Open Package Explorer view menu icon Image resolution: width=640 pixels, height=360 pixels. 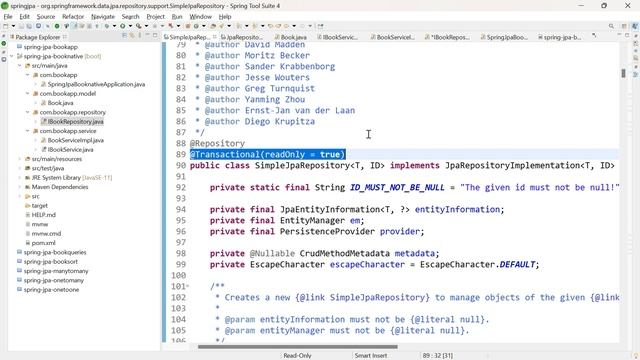(140, 36)
